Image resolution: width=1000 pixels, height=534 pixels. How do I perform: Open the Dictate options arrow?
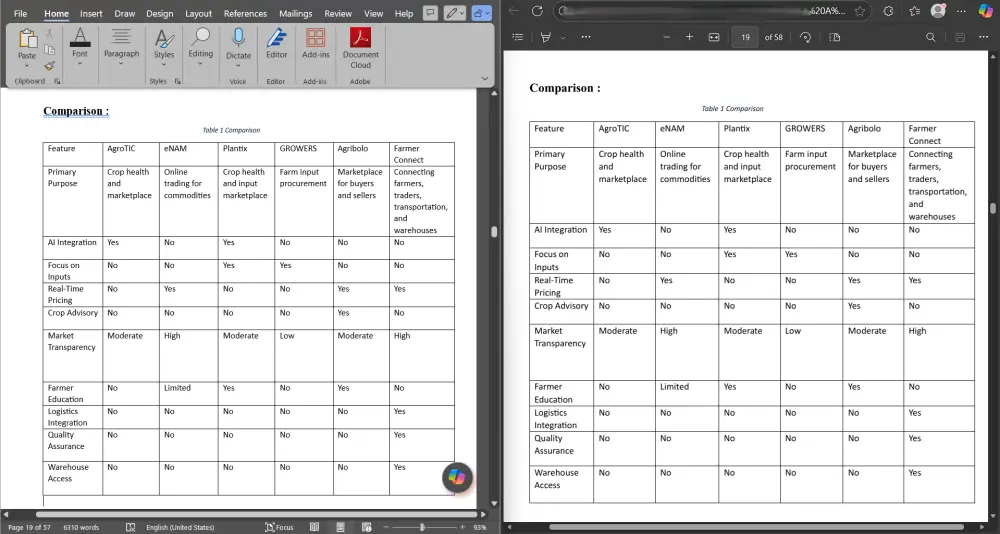click(x=239, y=64)
